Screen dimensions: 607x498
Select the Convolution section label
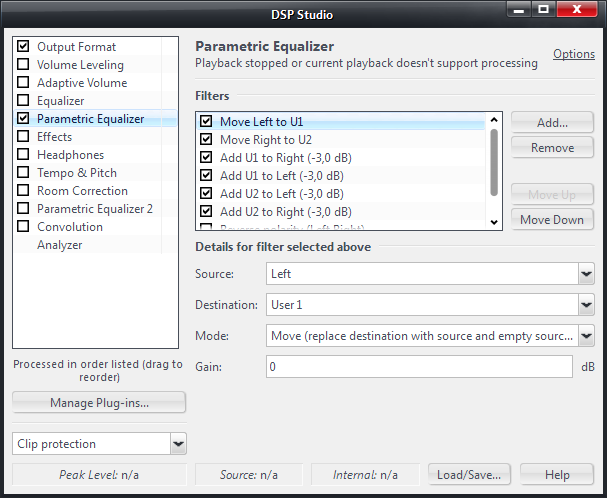pos(70,227)
